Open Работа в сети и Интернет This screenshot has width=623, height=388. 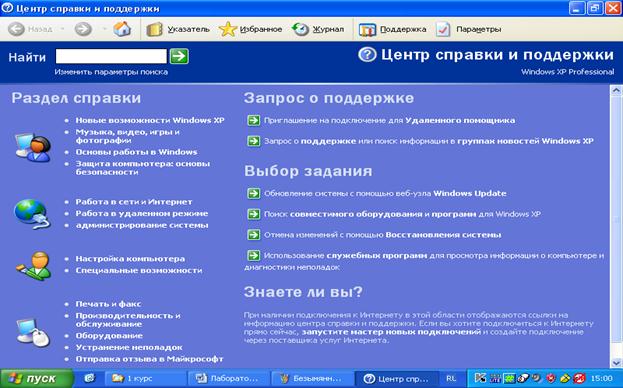pyautogui.click(x=134, y=202)
